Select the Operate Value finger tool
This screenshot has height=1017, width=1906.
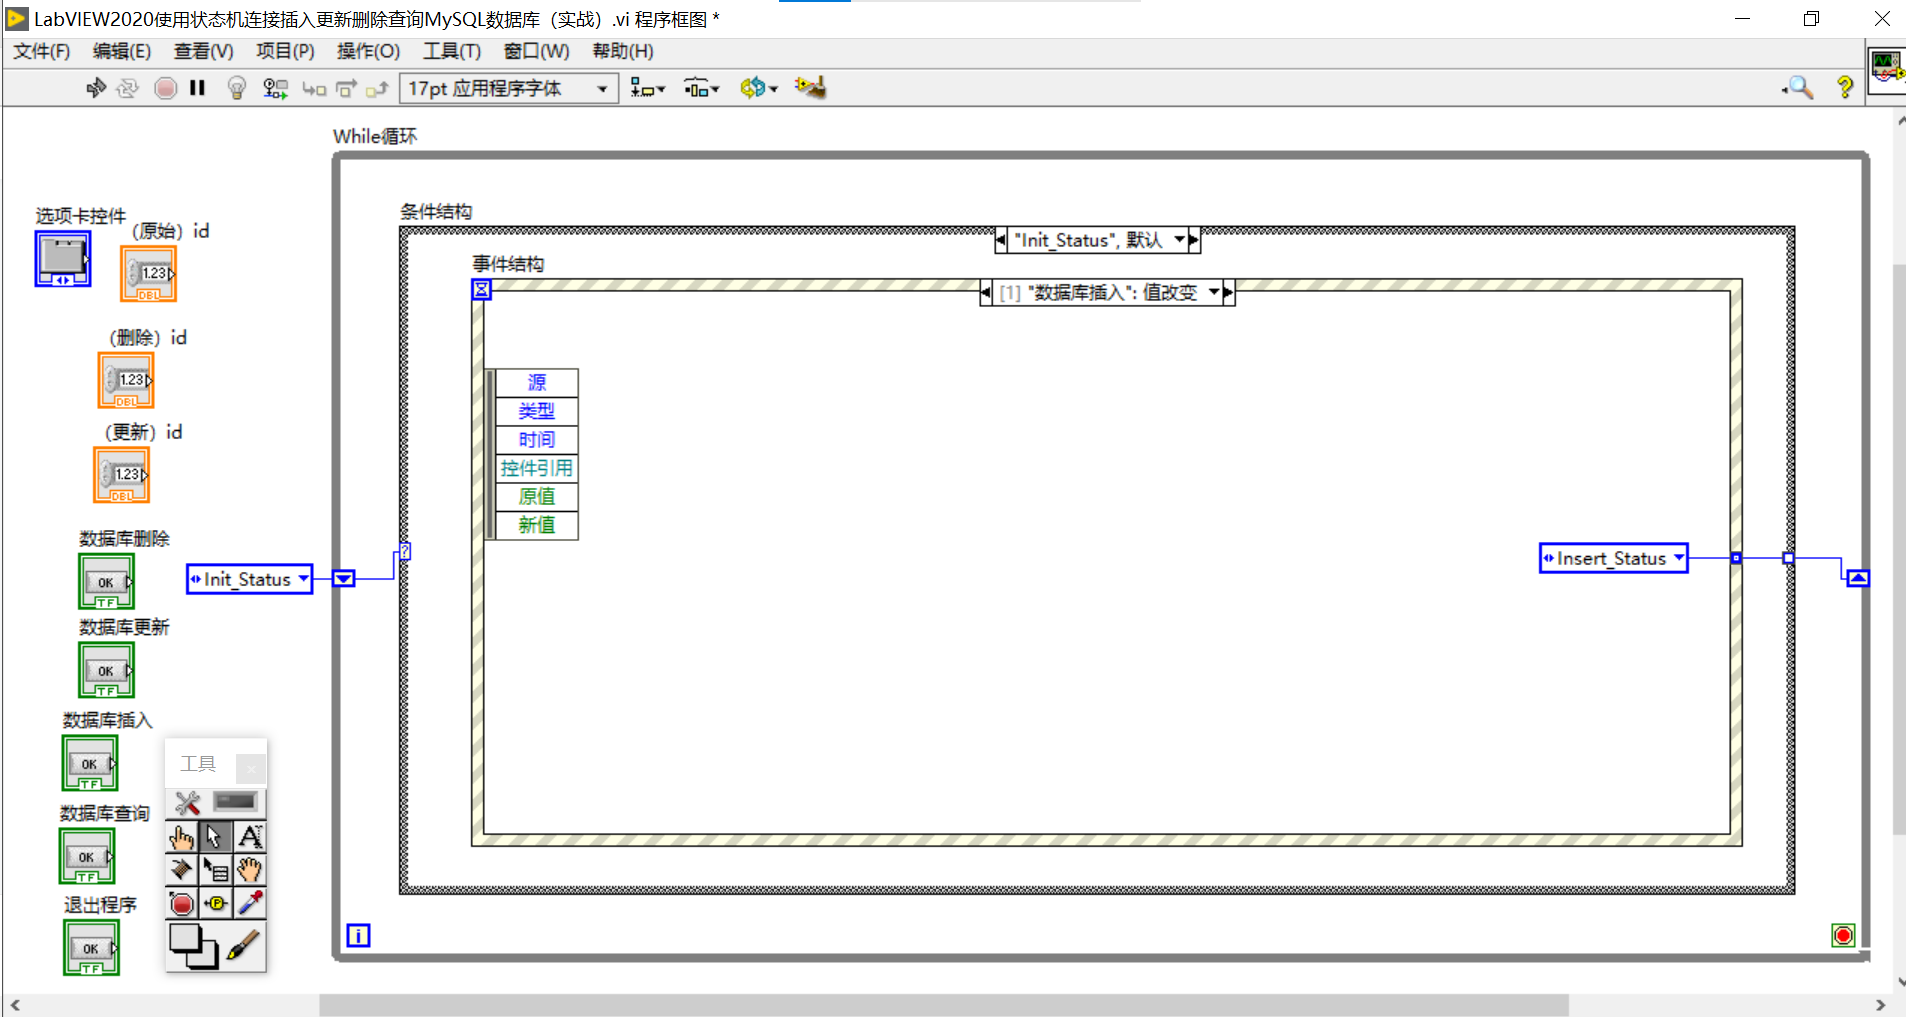pyautogui.click(x=183, y=836)
